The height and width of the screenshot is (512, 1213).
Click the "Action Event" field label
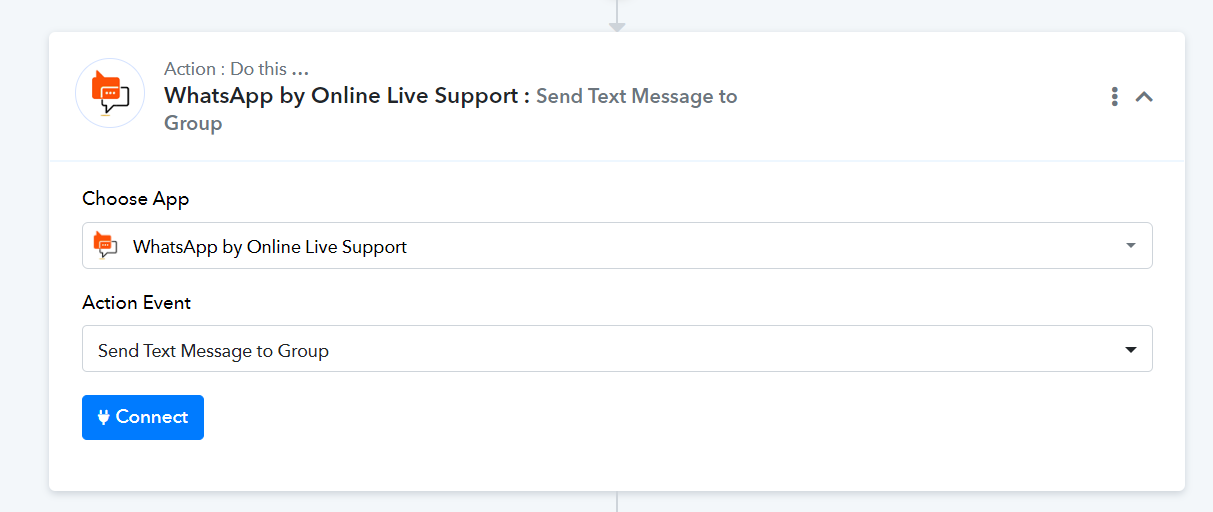coord(136,302)
